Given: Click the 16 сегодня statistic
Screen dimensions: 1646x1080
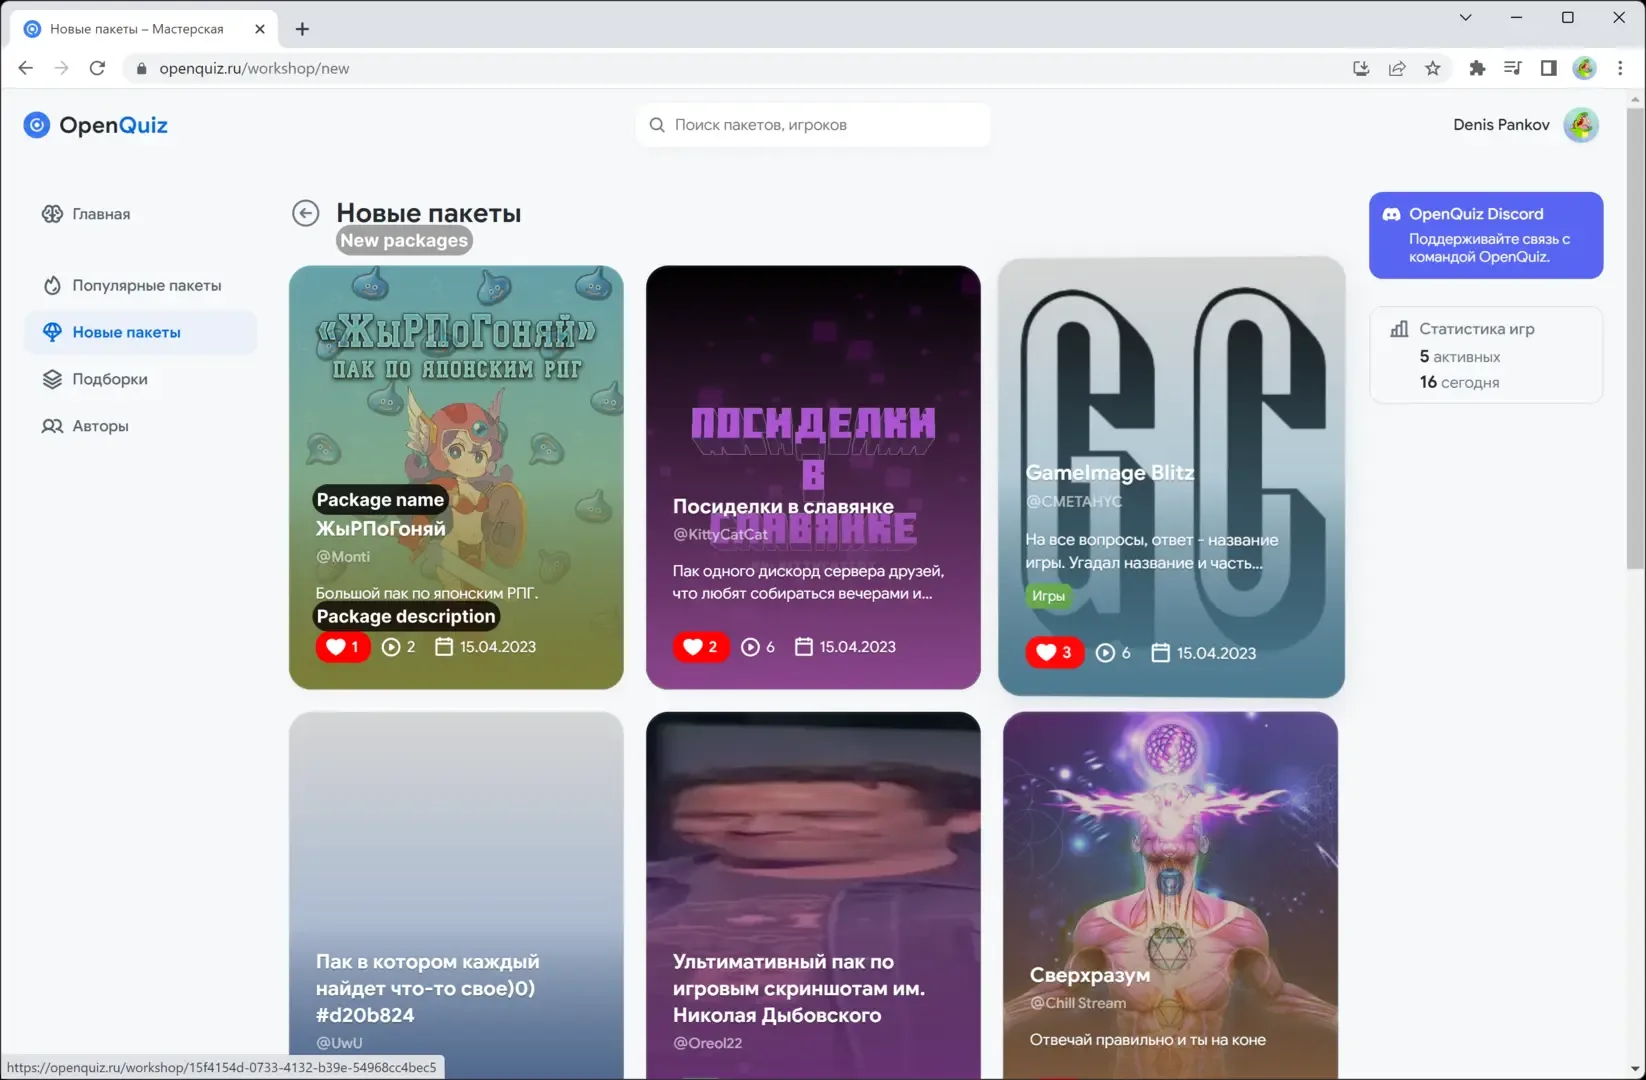Looking at the screenshot, I should point(1459,382).
